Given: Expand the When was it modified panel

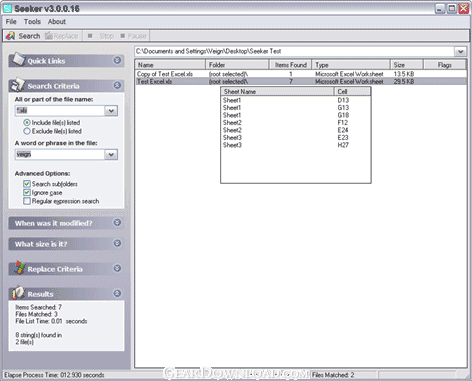Looking at the screenshot, I should click(x=117, y=222).
